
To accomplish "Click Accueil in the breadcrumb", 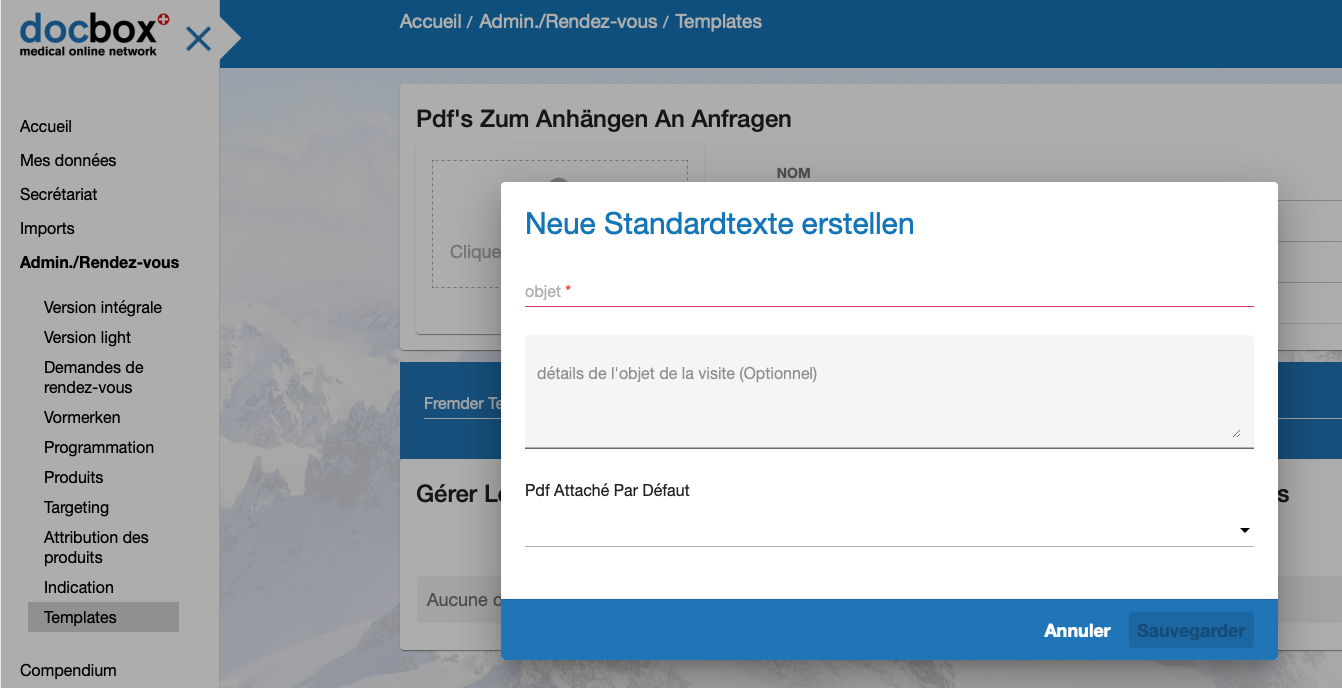I will tap(430, 22).
